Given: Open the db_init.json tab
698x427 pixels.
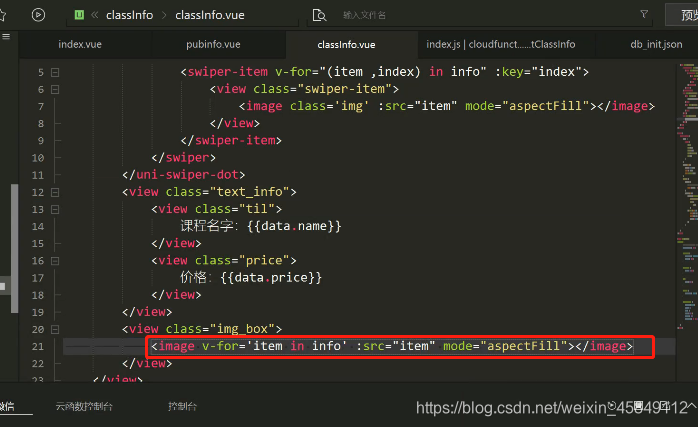Looking at the screenshot, I should tap(656, 45).
